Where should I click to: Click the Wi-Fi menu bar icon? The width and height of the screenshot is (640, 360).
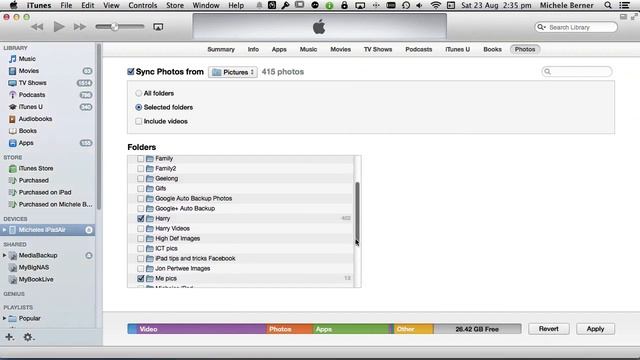pos(436,5)
